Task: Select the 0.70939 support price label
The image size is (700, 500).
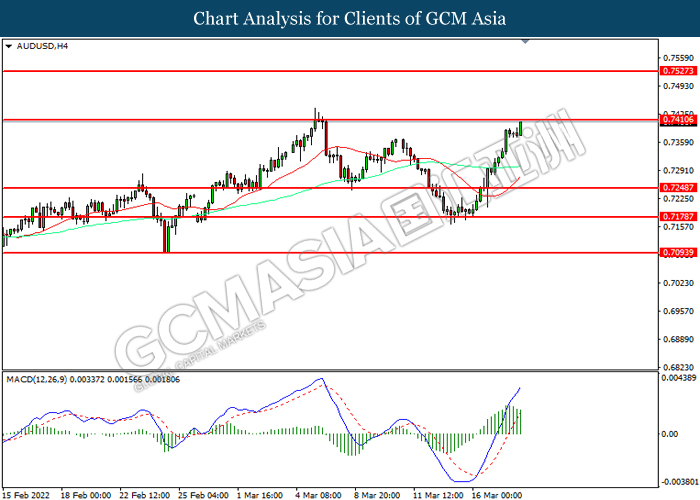Action: click(x=678, y=253)
